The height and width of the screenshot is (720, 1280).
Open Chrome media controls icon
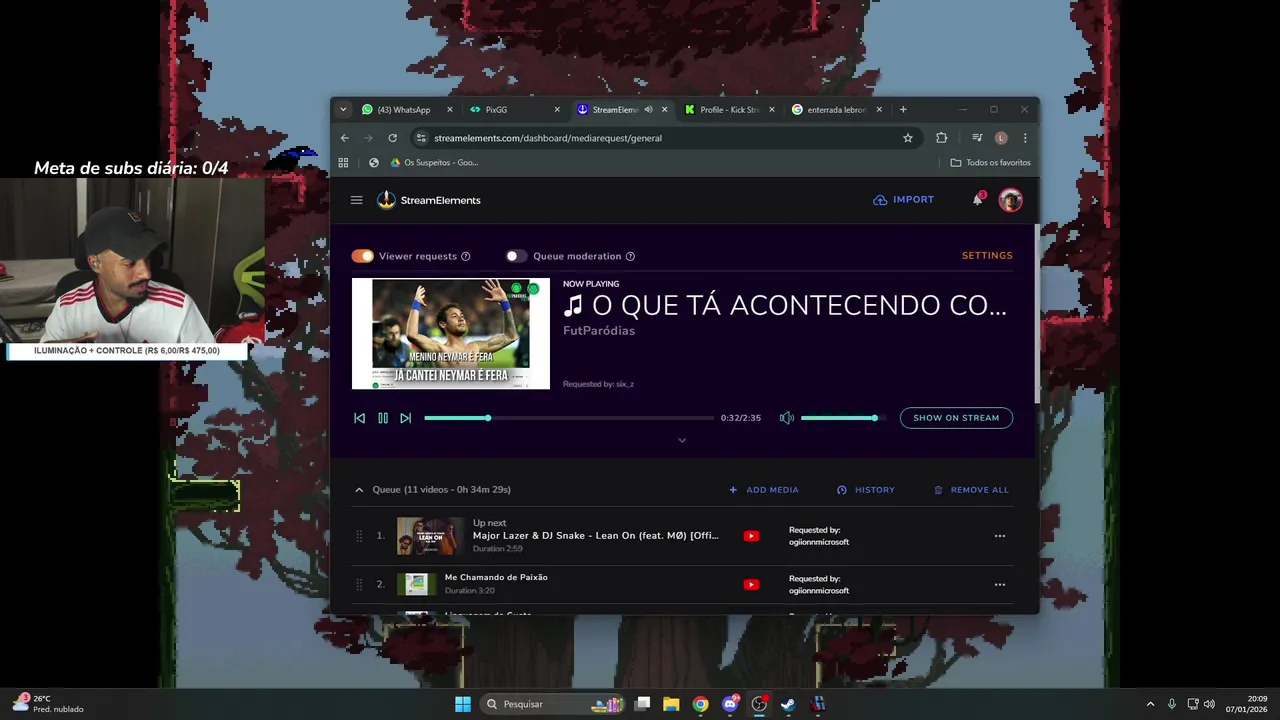point(977,138)
